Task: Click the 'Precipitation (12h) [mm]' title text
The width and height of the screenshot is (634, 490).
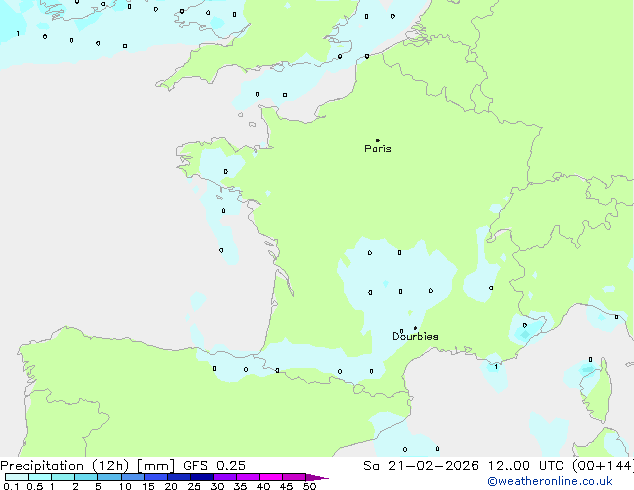Action: click(x=87, y=466)
